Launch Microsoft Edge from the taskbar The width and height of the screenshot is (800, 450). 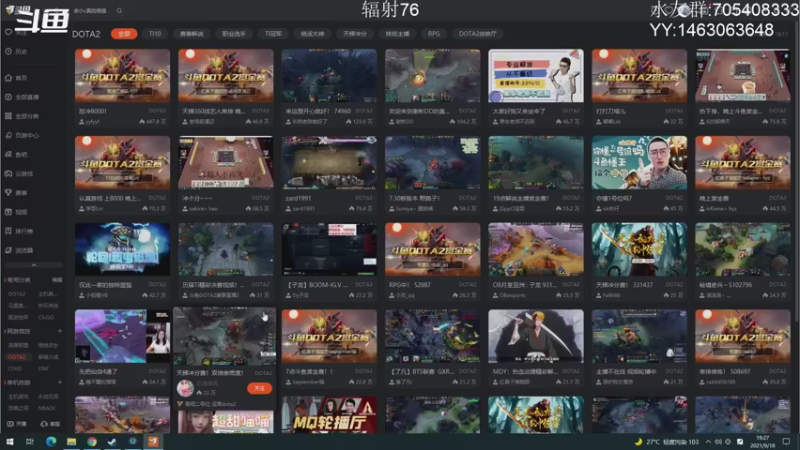pos(51,441)
